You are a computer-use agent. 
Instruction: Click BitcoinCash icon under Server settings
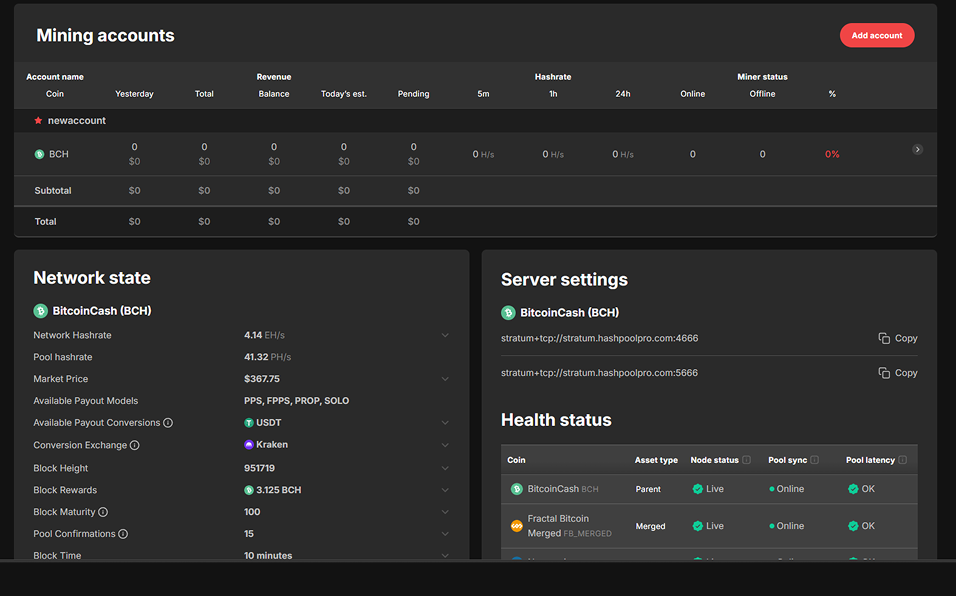(508, 313)
